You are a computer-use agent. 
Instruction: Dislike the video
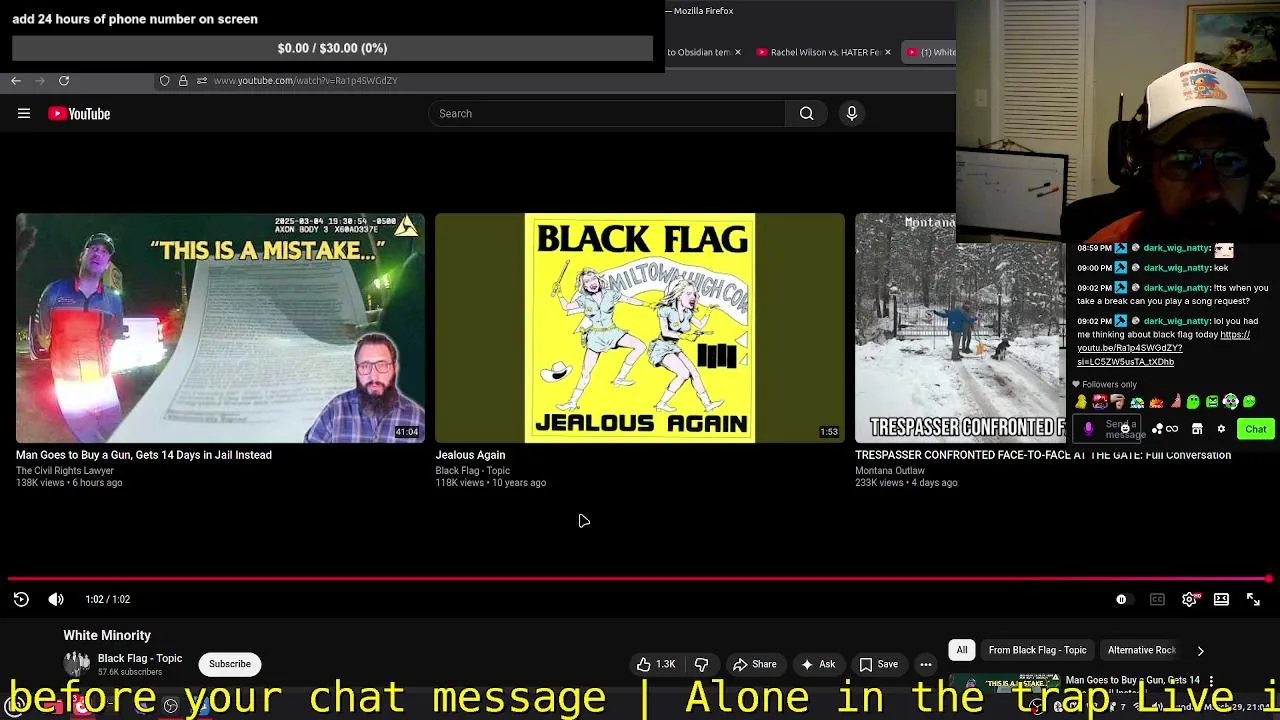[702, 664]
